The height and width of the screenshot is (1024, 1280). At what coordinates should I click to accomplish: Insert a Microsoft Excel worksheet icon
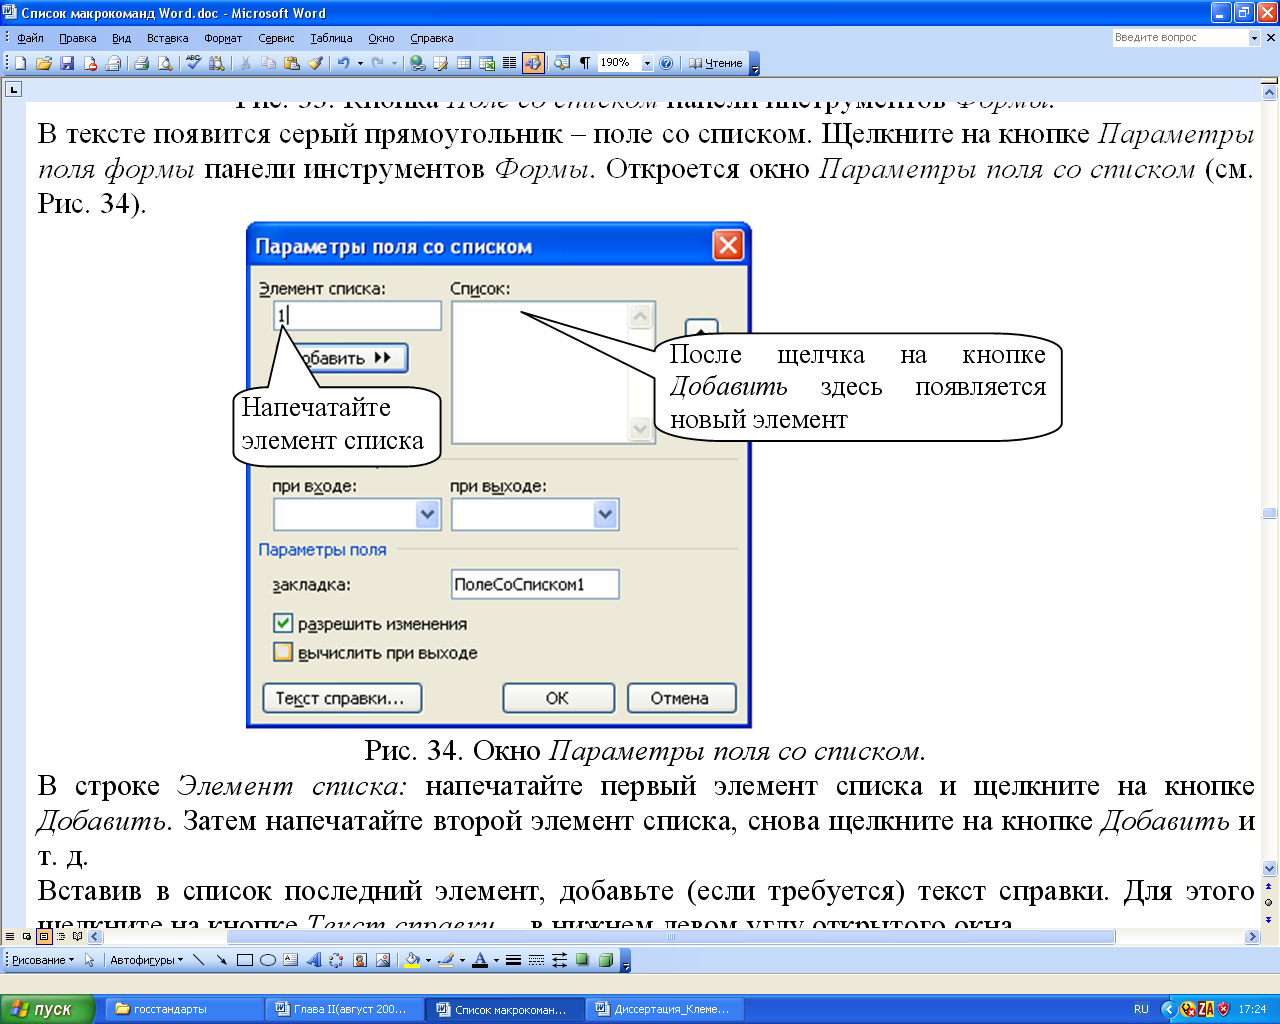[x=487, y=63]
